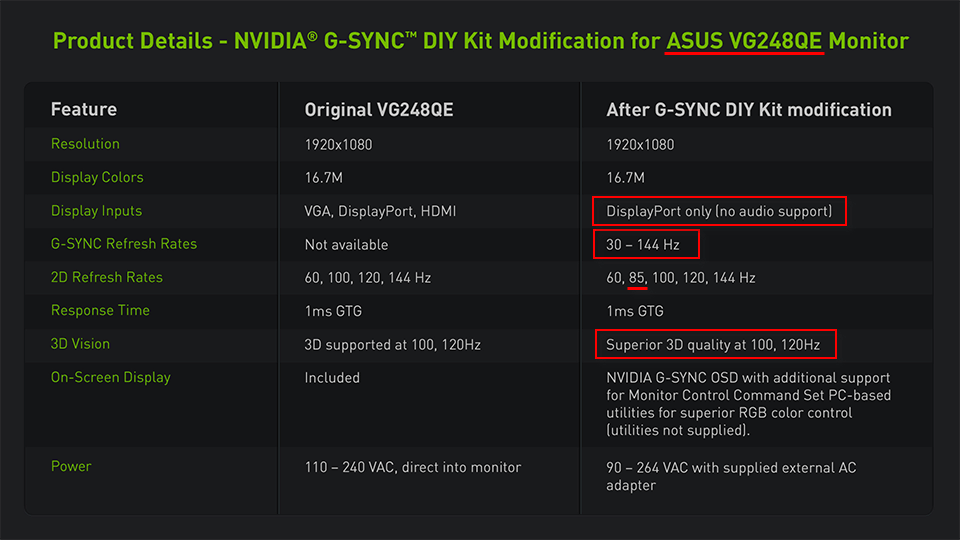Screen dimensions: 960x540
Task: Click the 2D Refresh Rates label
Action: pyautogui.click(x=107, y=277)
